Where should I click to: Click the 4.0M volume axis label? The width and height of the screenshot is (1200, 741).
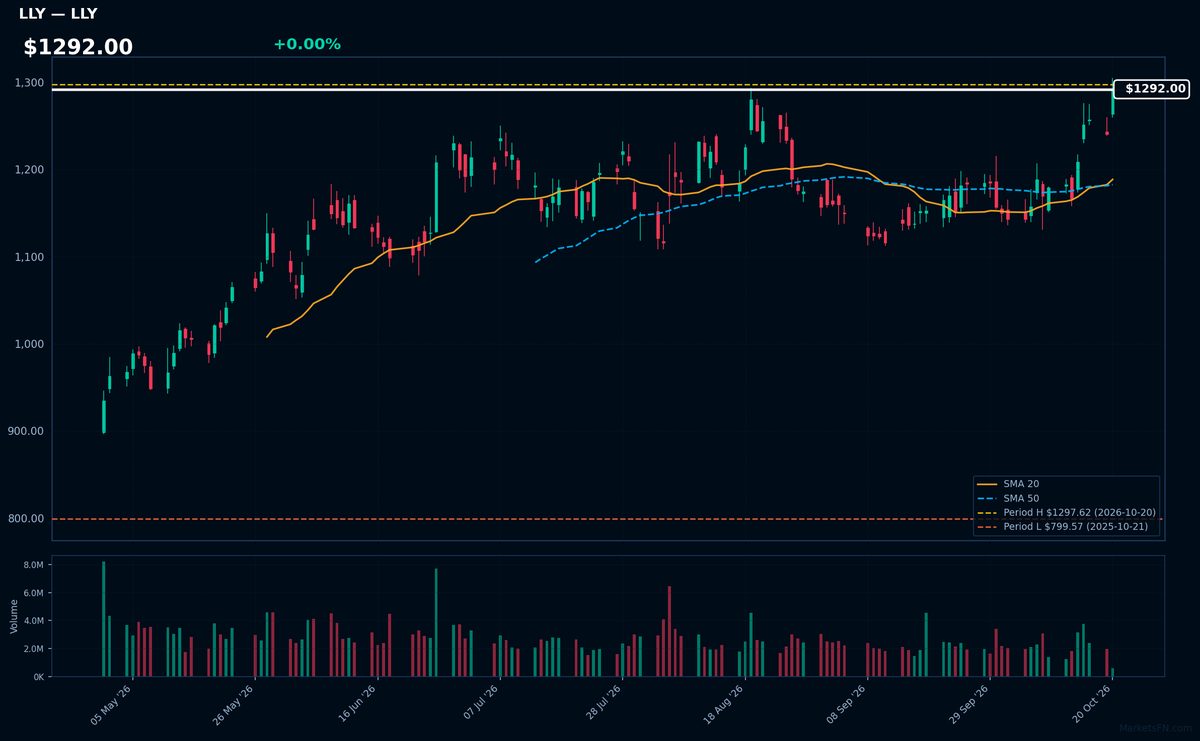pyautogui.click(x=35, y=621)
